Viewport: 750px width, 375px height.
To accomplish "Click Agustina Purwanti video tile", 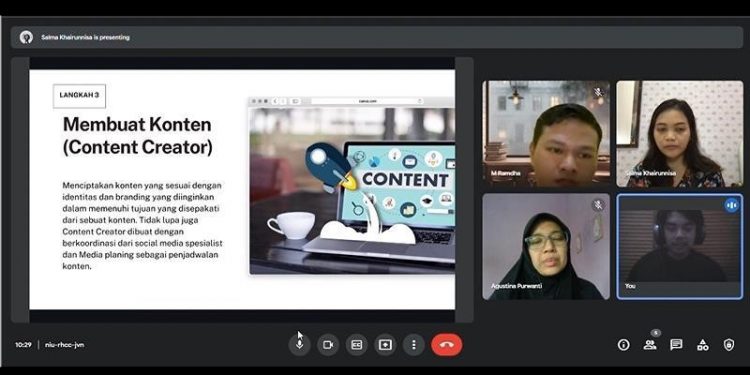I will click(x=546, y=246).
